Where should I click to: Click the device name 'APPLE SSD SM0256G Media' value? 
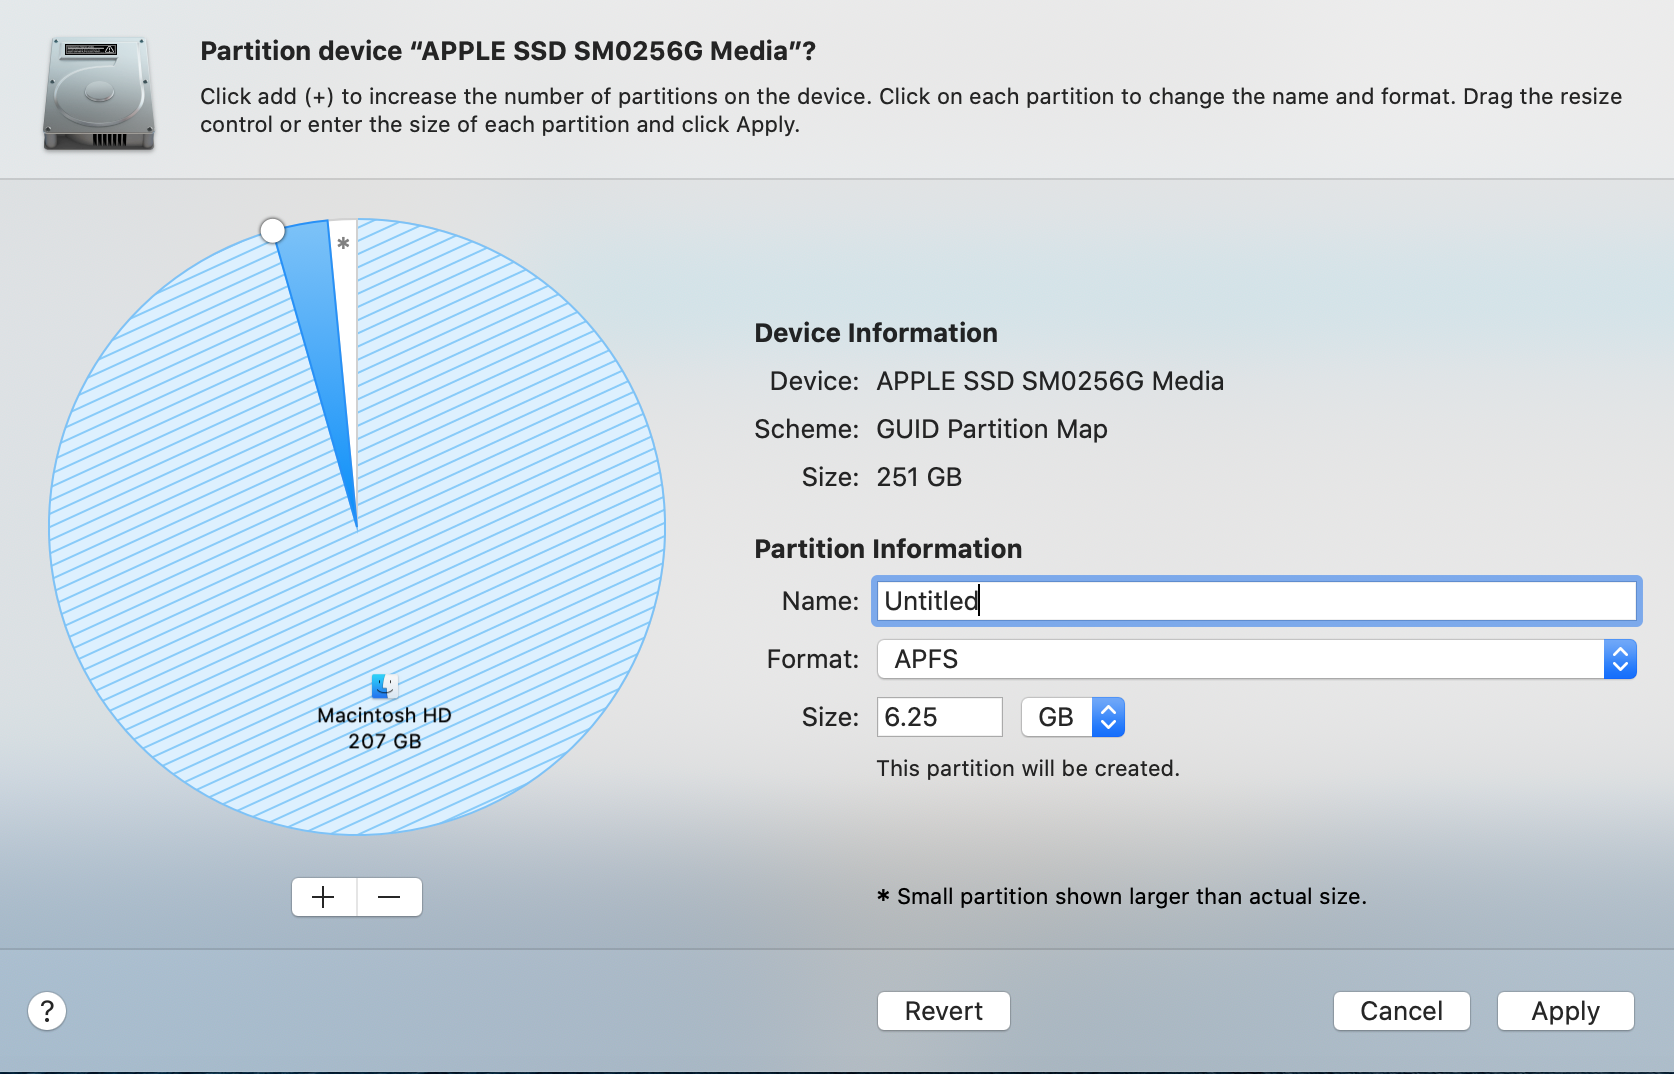[1050, 381]
